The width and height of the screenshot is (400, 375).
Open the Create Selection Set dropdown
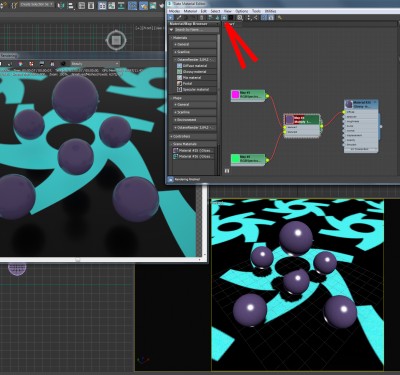(x=37, y=5)
